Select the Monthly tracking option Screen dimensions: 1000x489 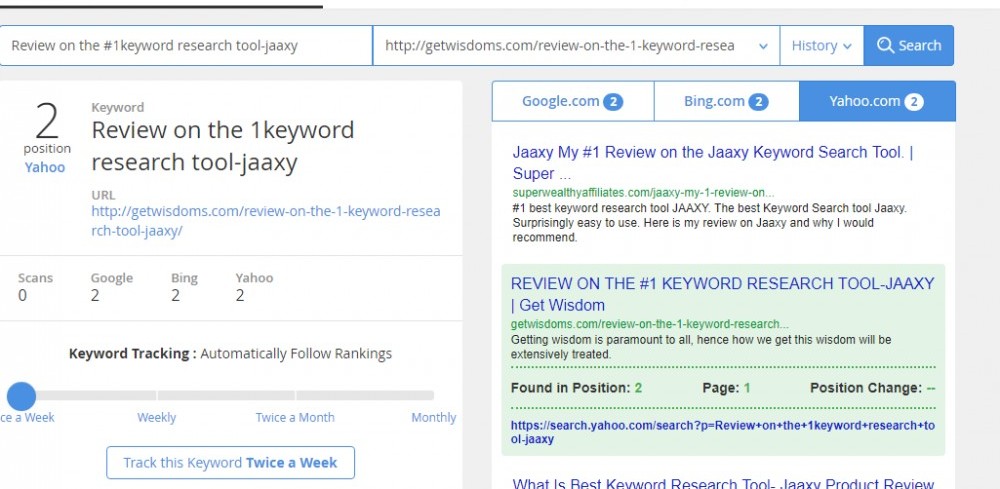(x=434, y=418)
